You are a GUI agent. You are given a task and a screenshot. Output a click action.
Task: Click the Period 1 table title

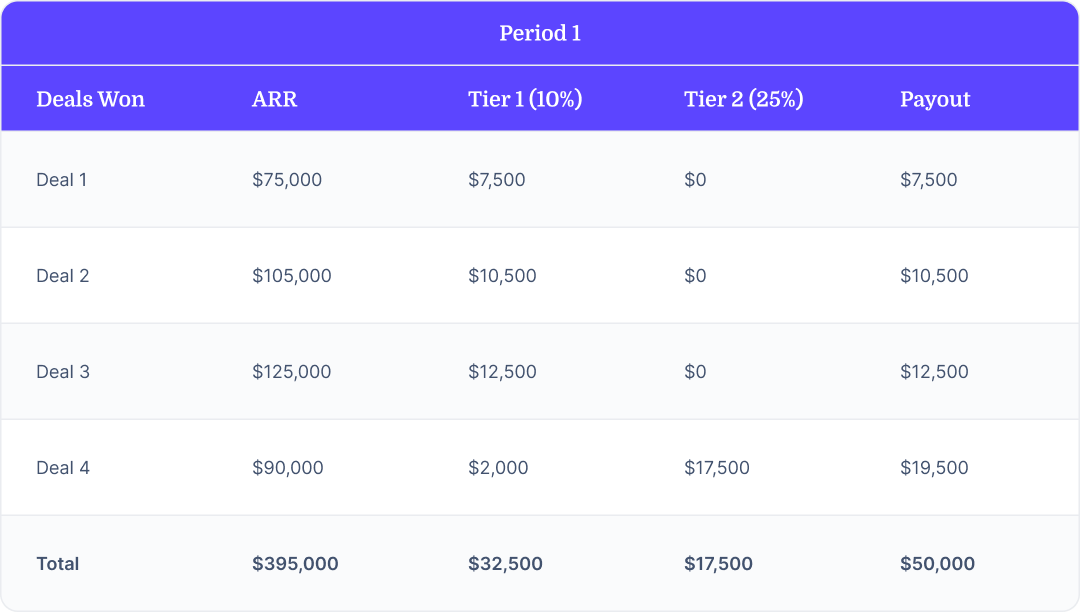tap(540, 33)
